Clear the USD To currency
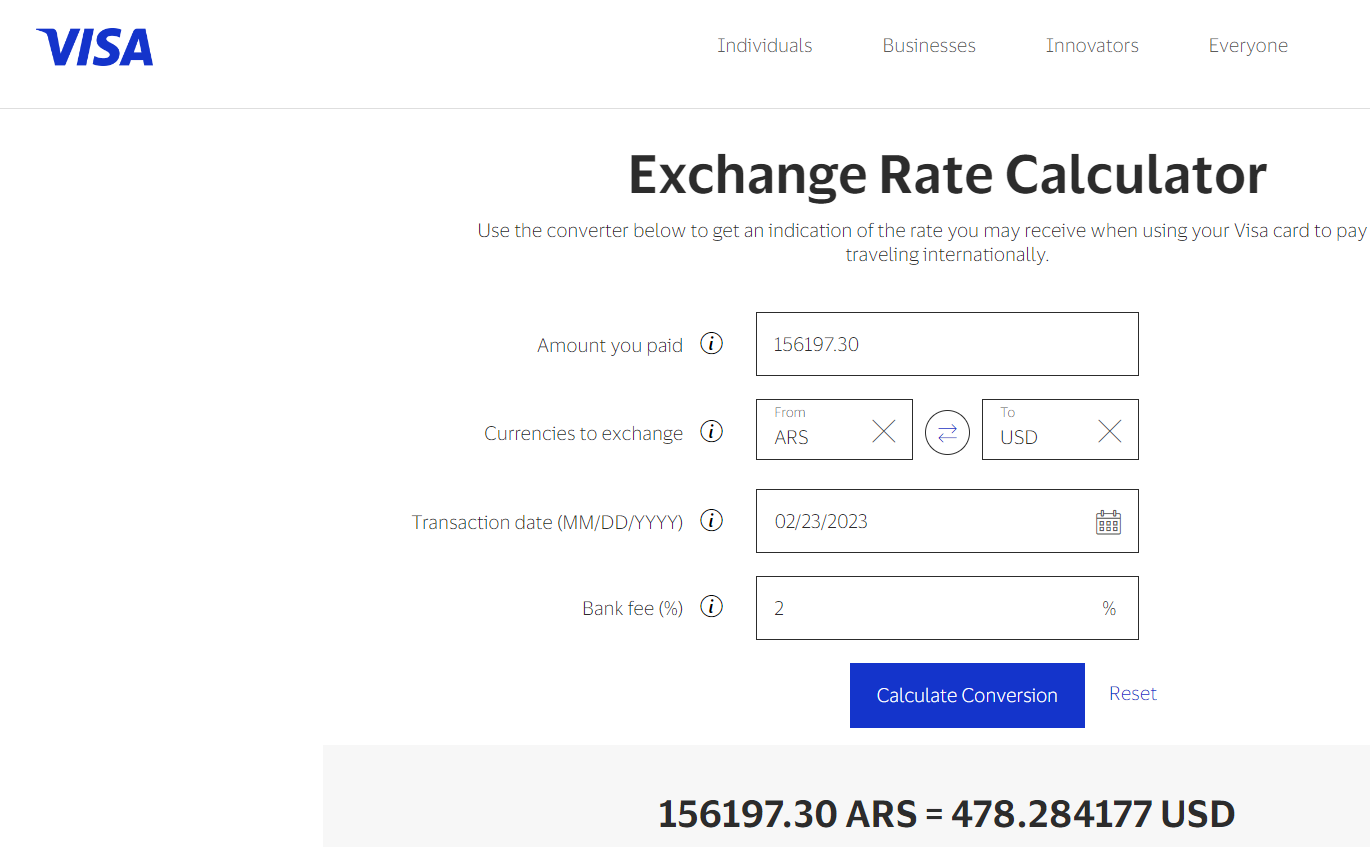Screen dimensions: 1370x847 coord(1110,431)
